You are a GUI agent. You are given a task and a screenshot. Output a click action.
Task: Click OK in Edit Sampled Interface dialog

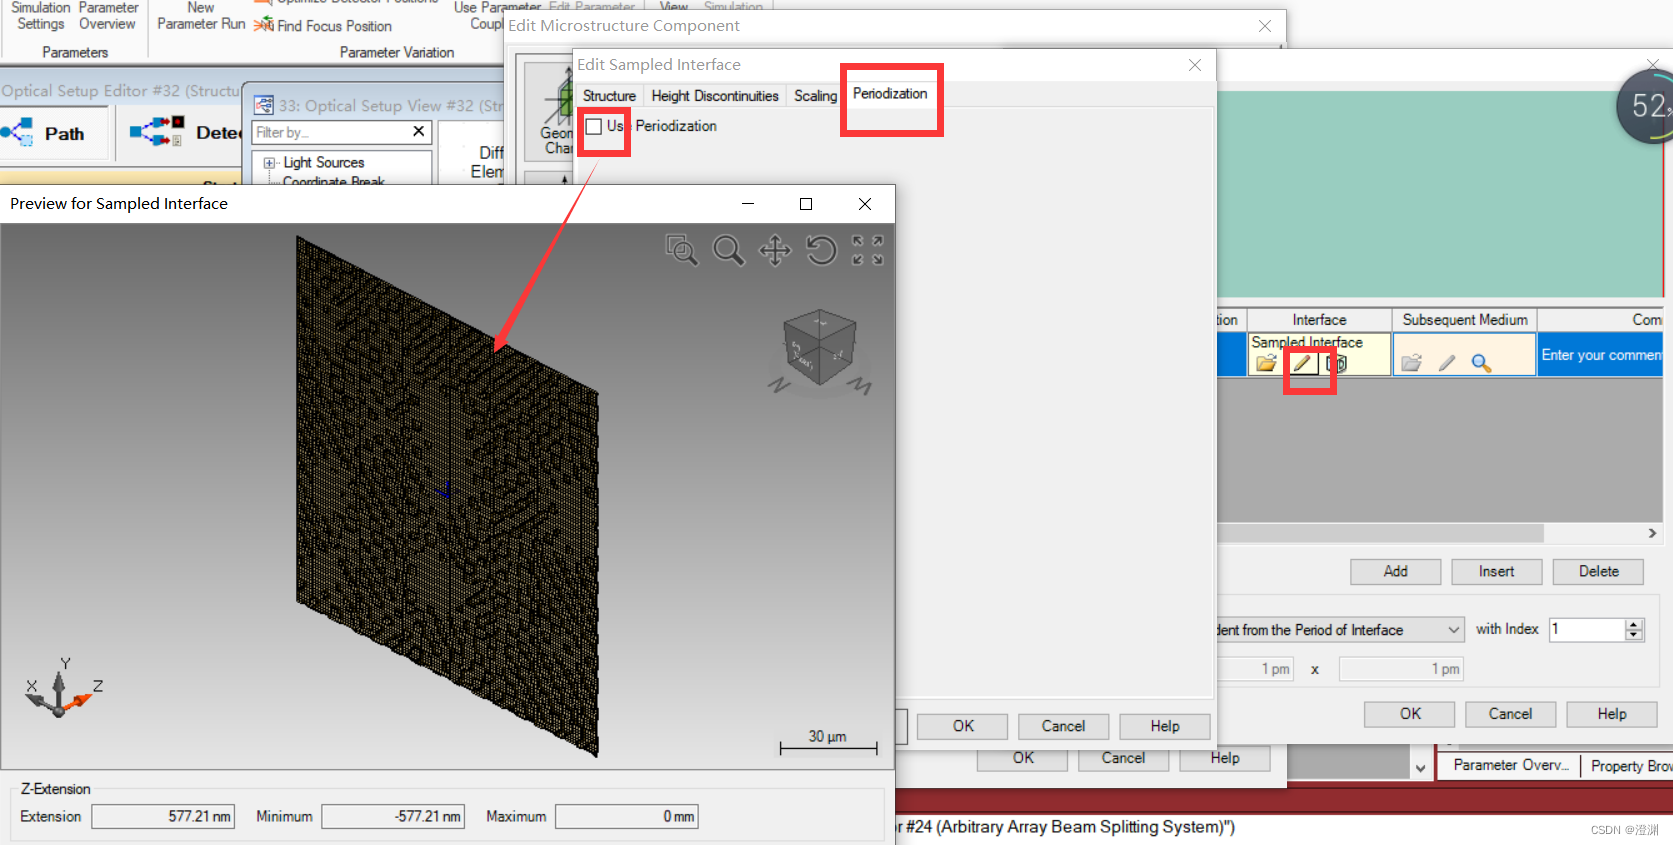pyautogui.click(x=963, y=726)
